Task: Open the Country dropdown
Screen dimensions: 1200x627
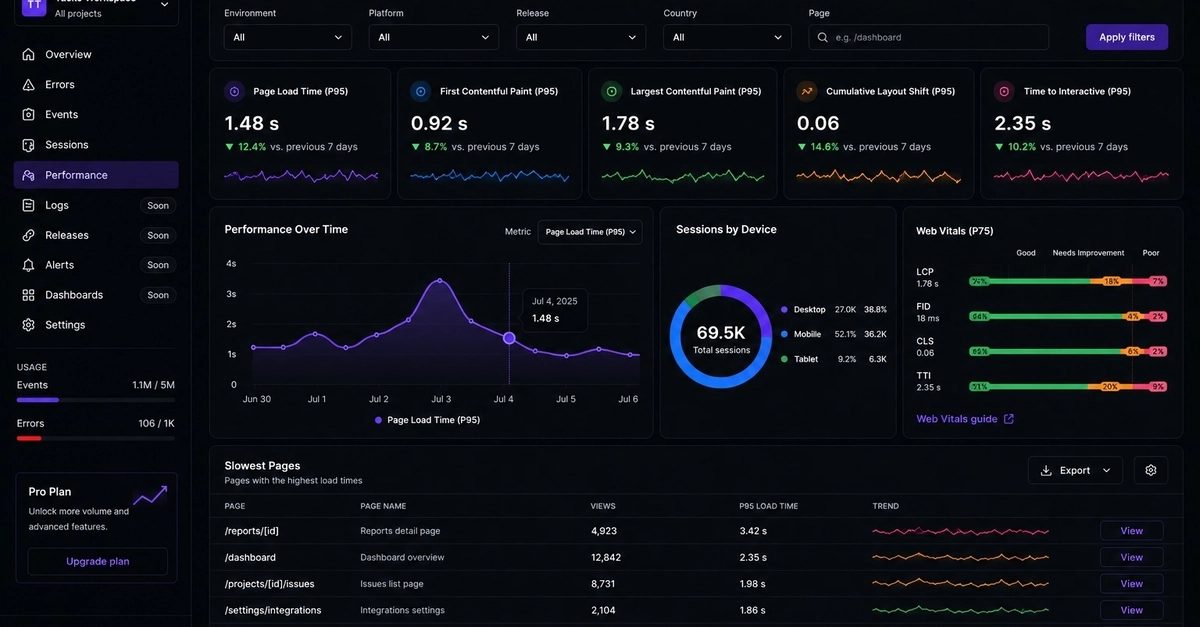Action: pyautogui.click(x=728, y=37)
